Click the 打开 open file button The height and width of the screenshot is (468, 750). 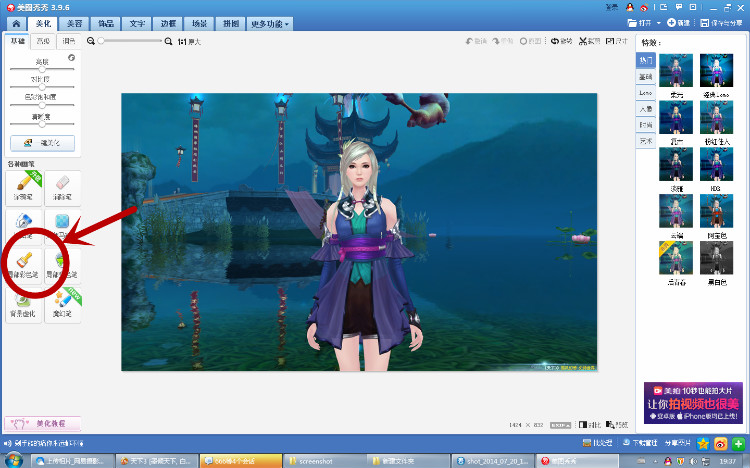click(x=640, y=23)
